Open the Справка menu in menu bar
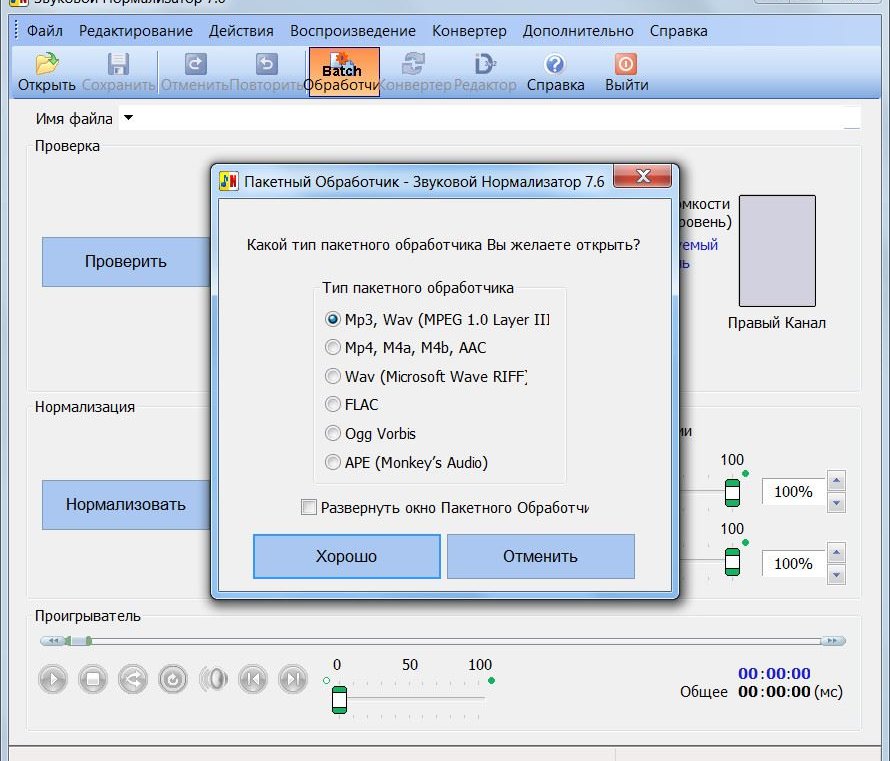The height and width of the screenshot is (761, 890). coord(679,31)
